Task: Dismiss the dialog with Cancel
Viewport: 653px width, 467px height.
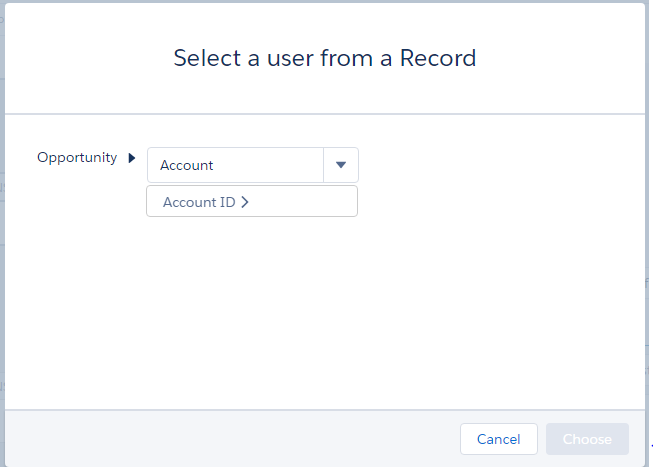Action: pyautogui.click(x=498, y=439)
